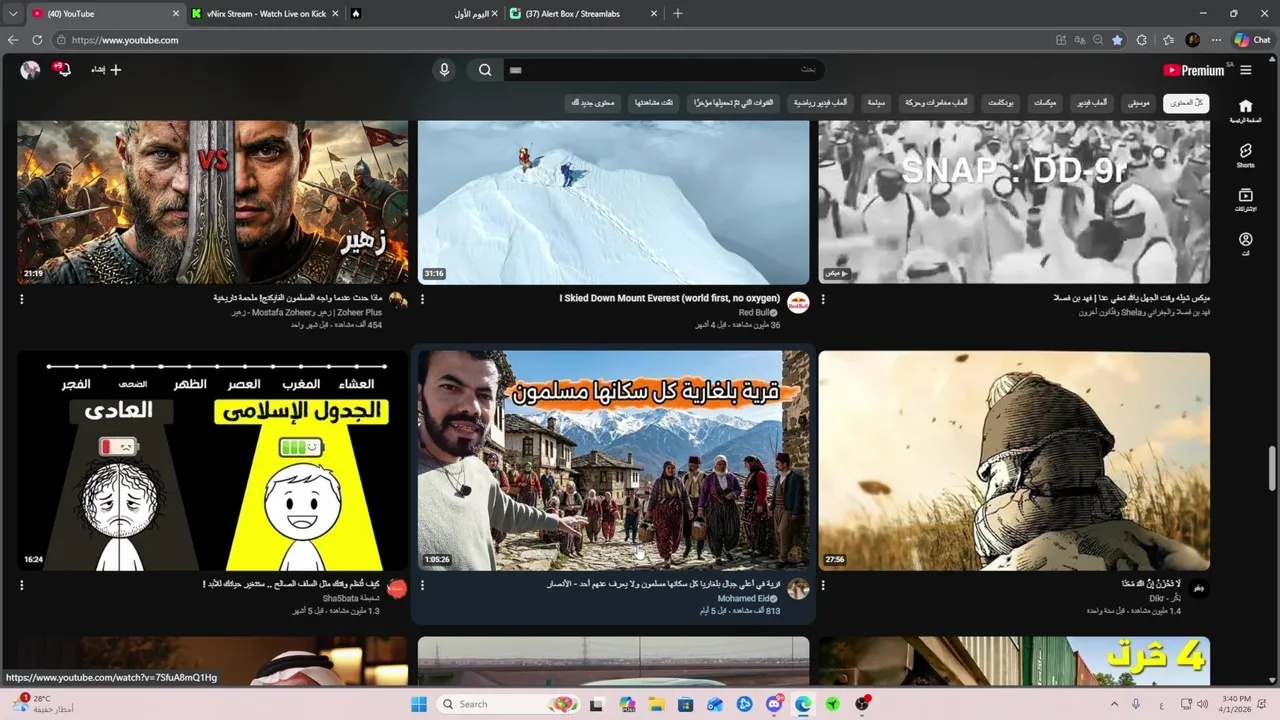Viewport: 1280px width, 720px height.
Task: Open Shorts from the sidebar
Action: [1245, 155]
